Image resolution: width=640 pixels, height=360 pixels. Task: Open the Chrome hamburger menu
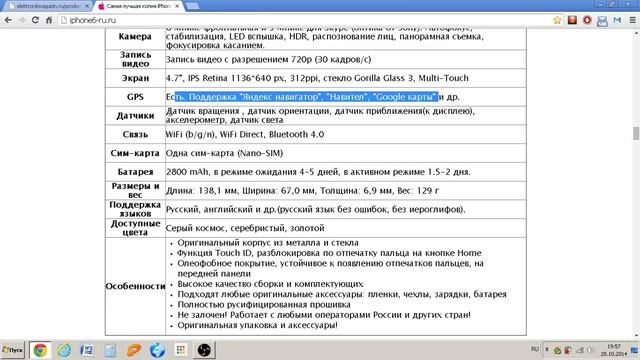click(632, 20)
